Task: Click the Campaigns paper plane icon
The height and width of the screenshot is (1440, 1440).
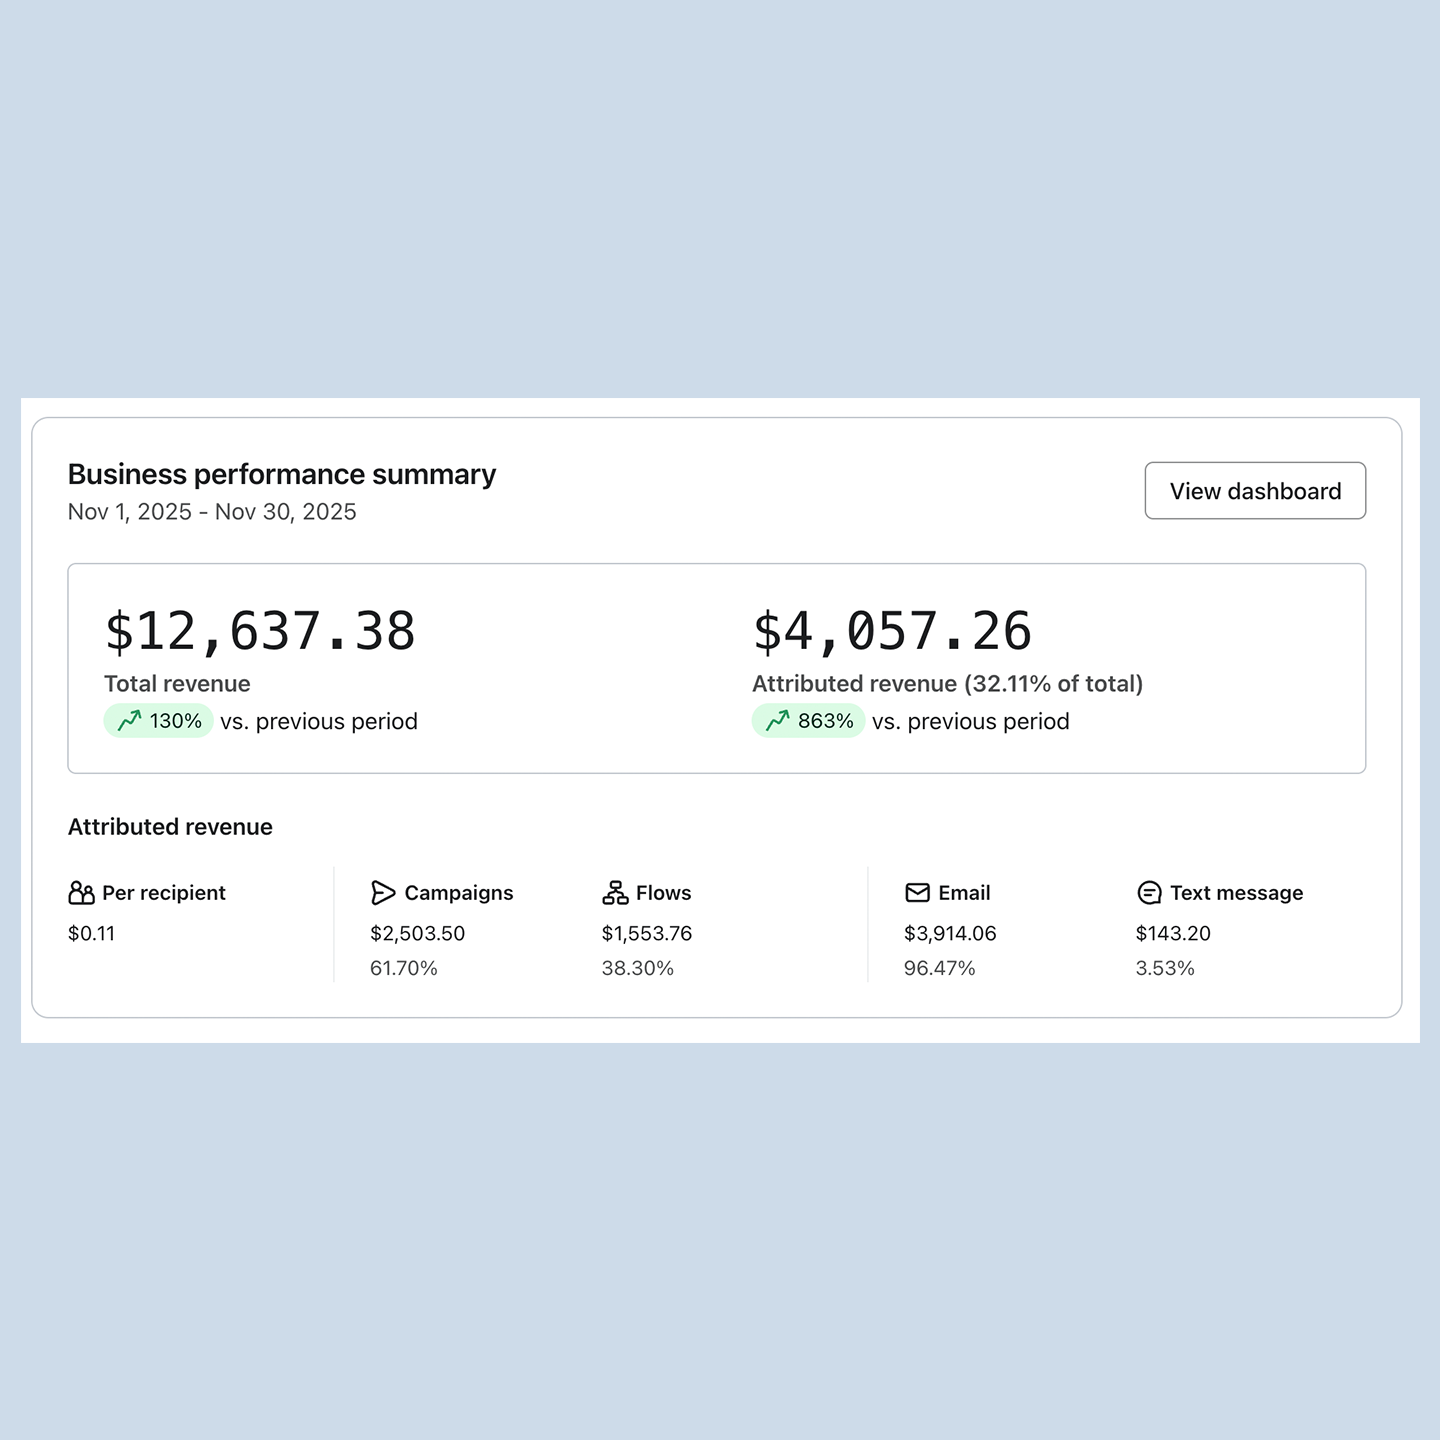Action: point(383,893)
